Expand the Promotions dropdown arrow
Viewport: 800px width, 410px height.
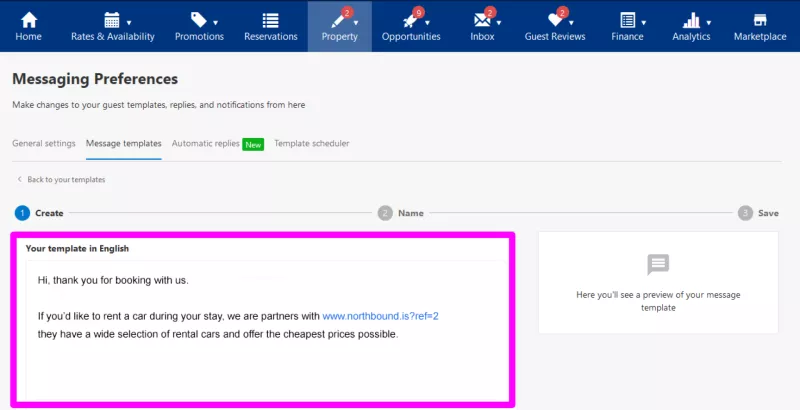click(215, 22)
